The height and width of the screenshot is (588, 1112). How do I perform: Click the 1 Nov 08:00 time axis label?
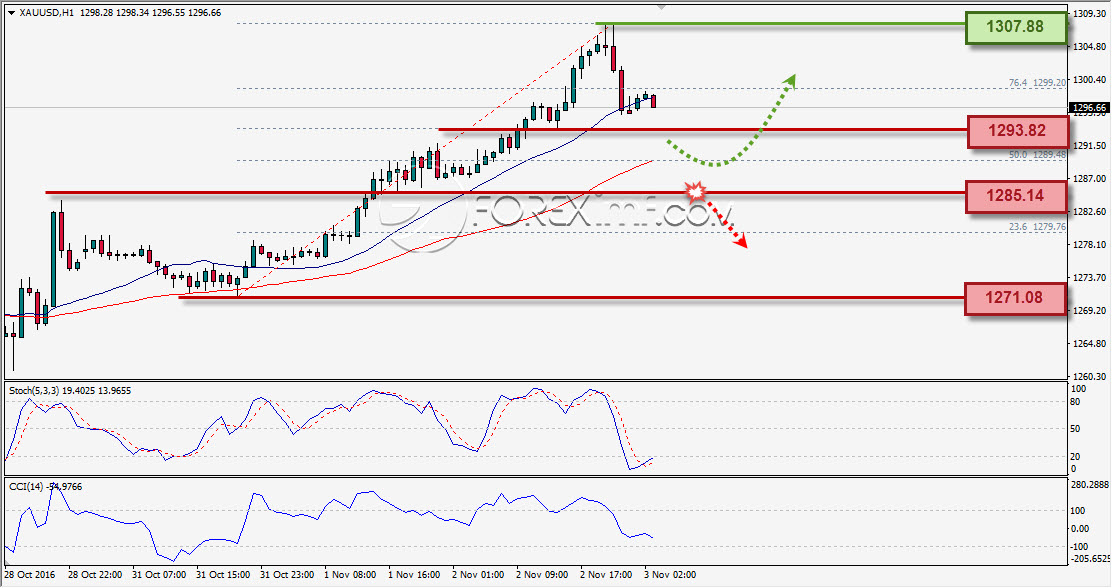[350, 575]
